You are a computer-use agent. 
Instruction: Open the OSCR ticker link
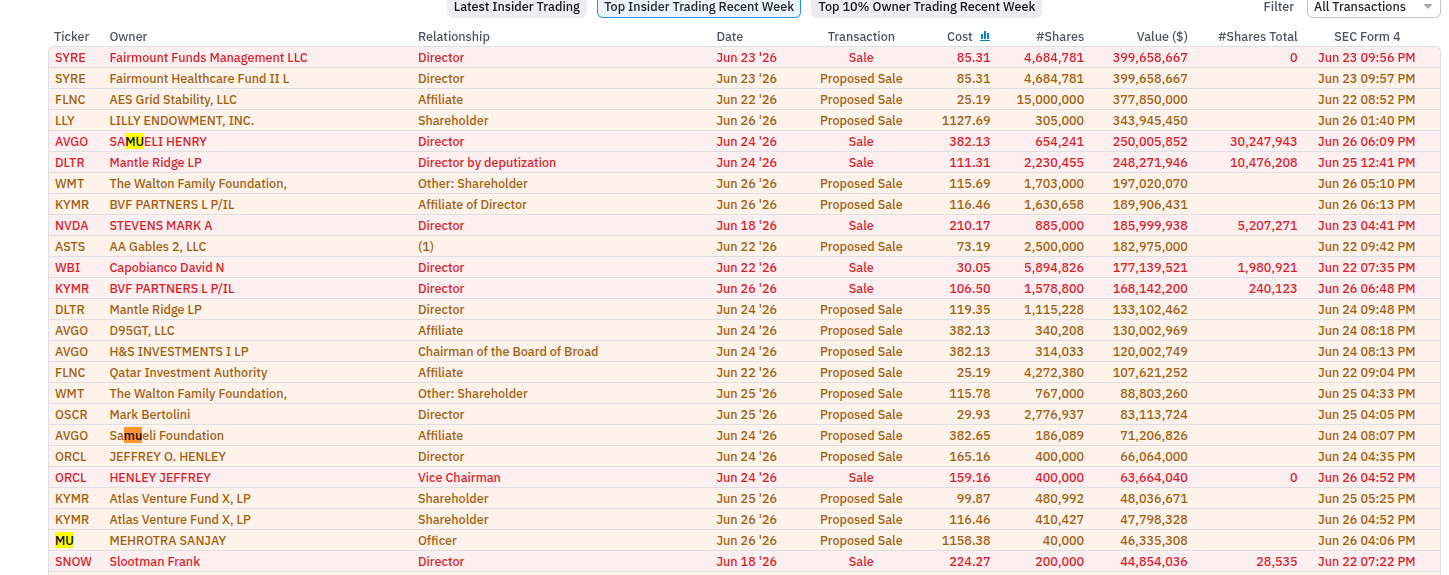tap(71, 414)
